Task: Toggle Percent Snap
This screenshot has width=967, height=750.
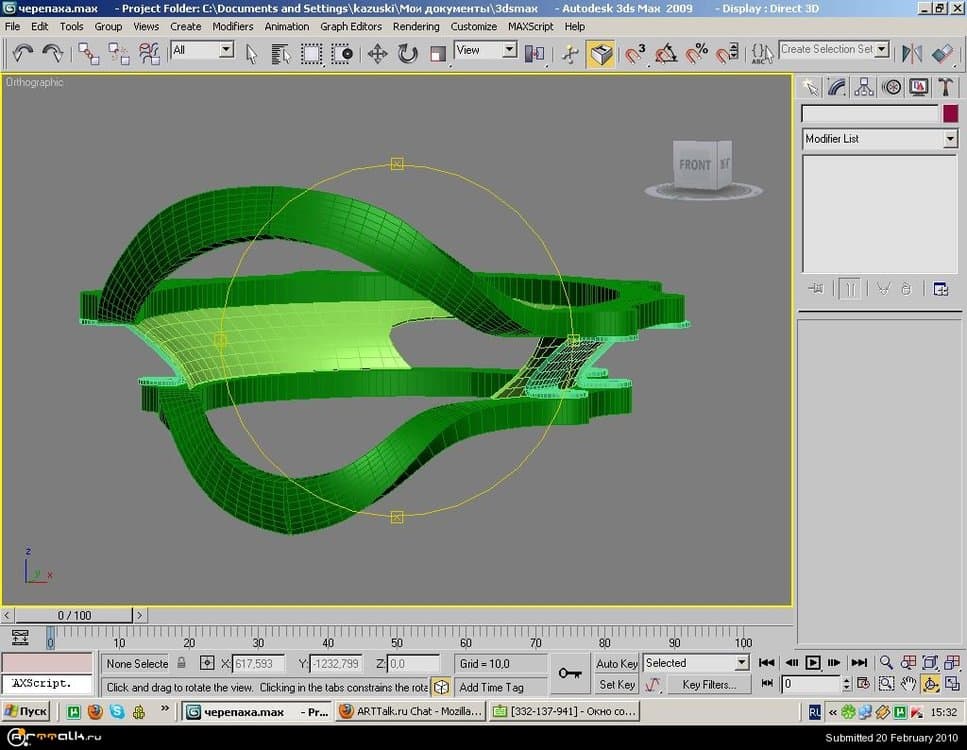Action: pyautogui.click(x=696, y=54)
